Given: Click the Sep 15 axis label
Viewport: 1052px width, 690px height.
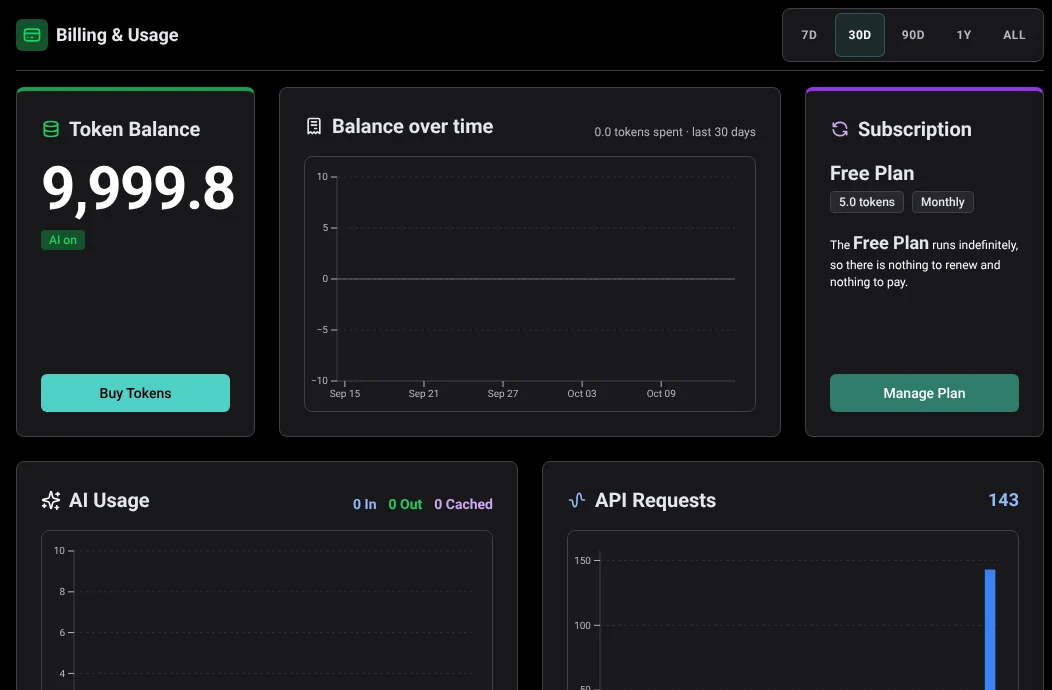Looking at the screenshot, I should (x=345, y=393).
